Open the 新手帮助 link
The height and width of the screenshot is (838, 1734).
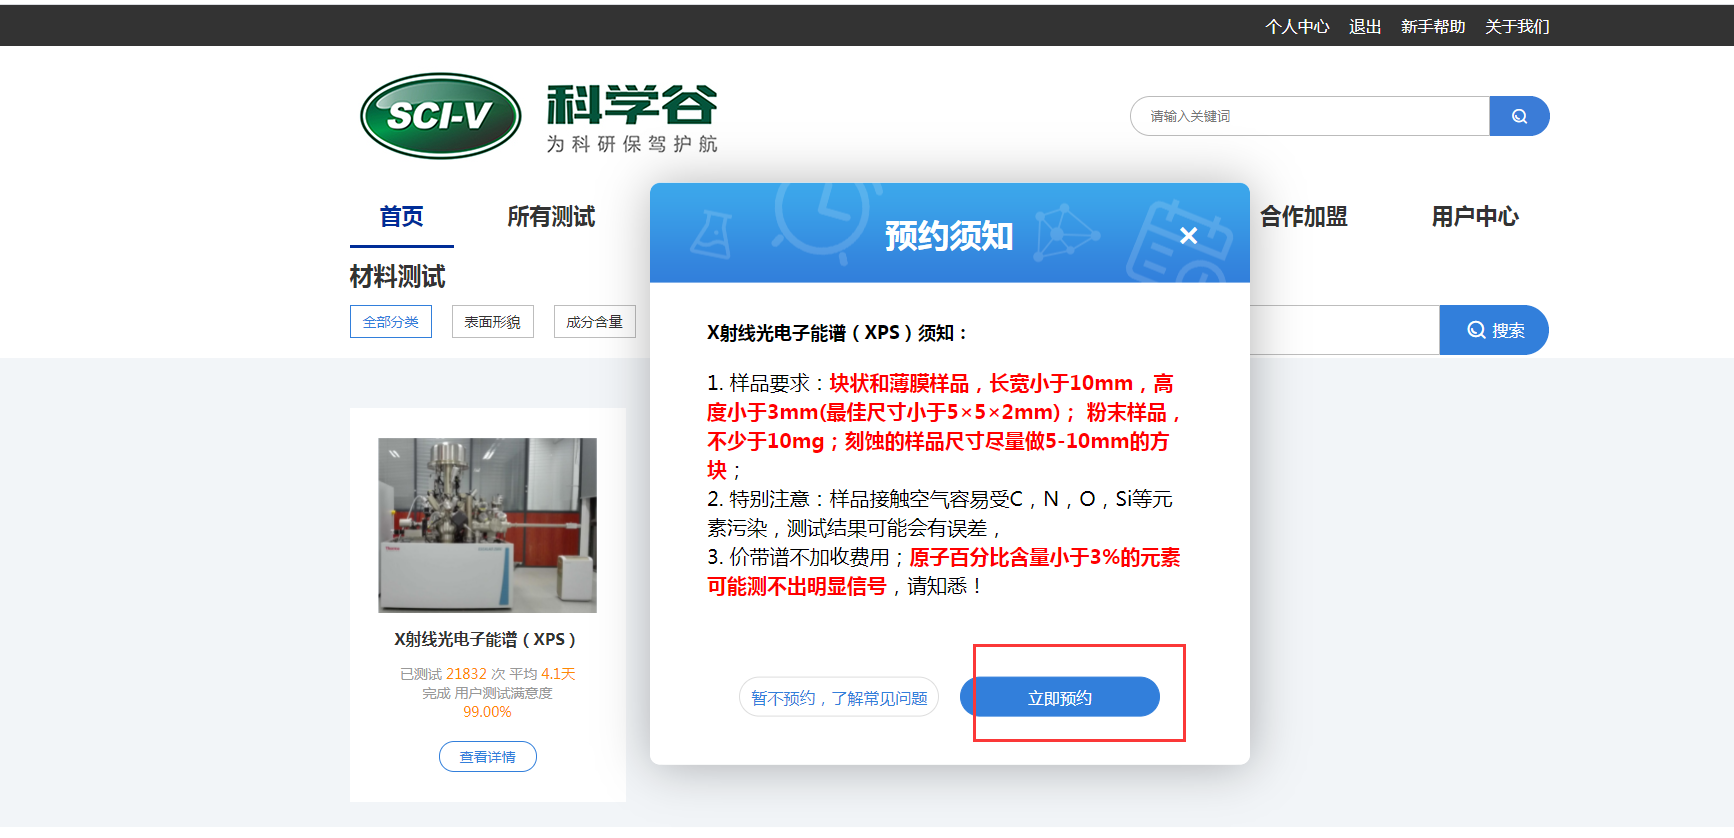(x=1432, y=27)
